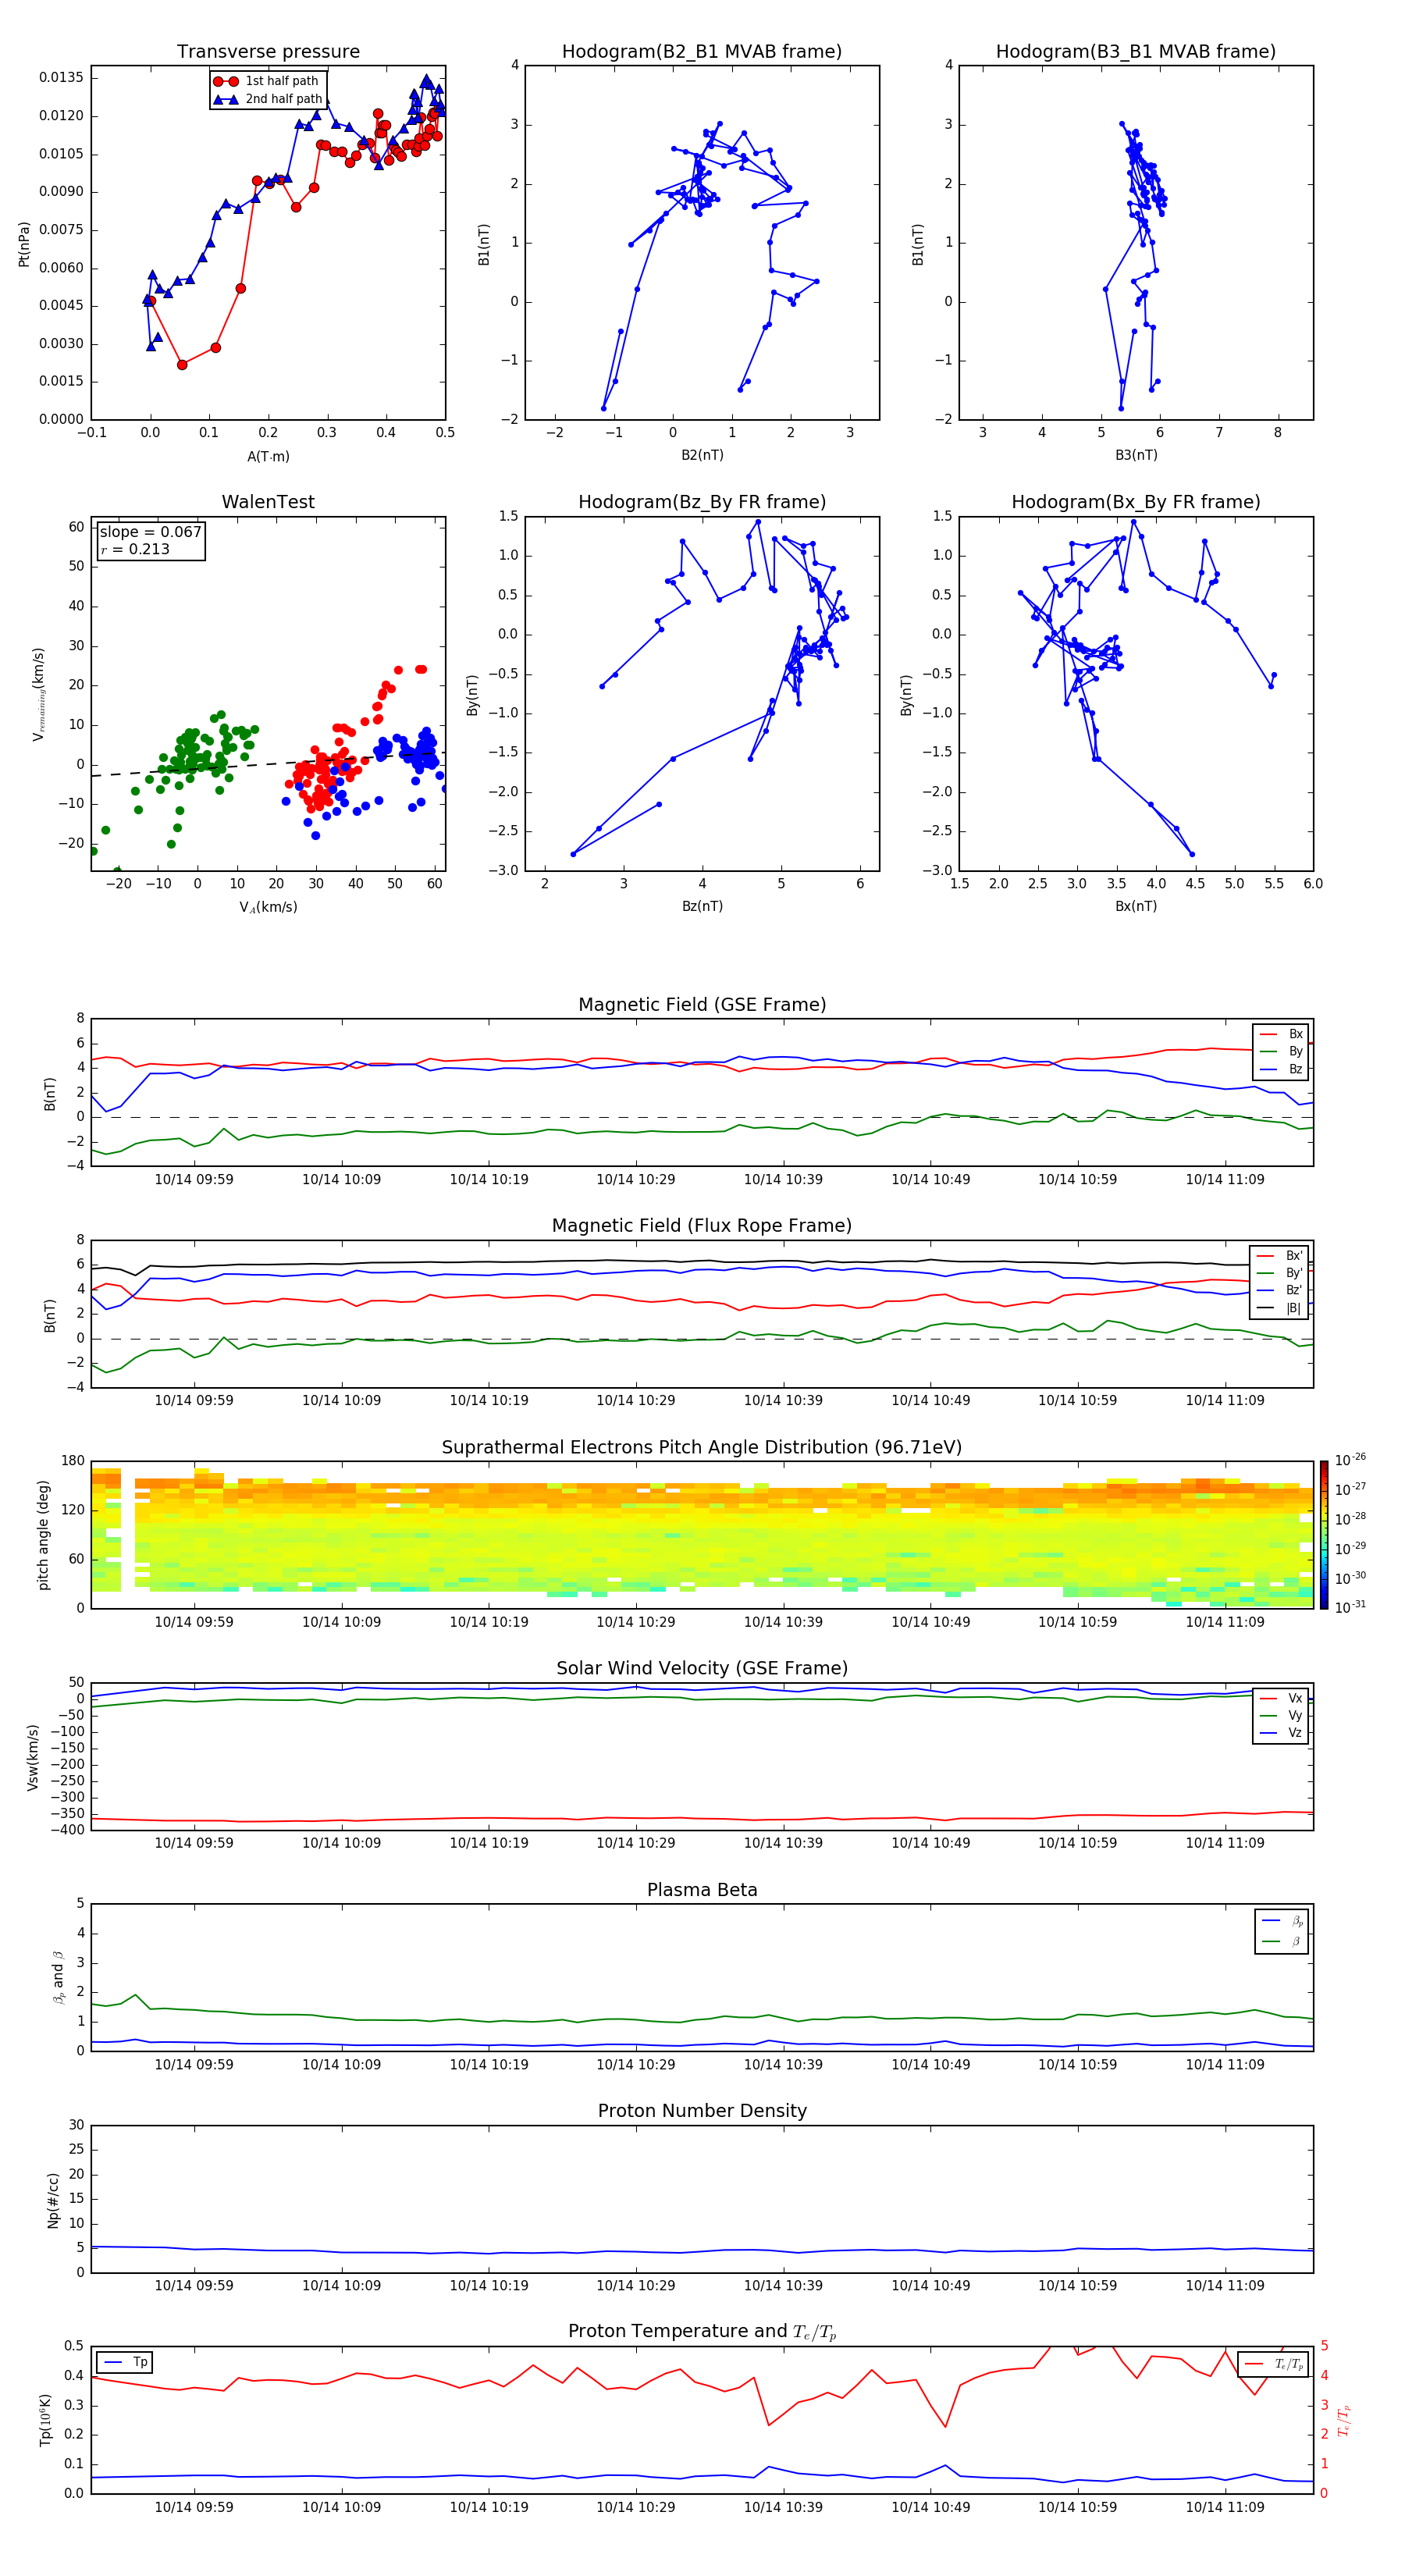Click the 'Hodogram(B3_B1 MVAB frame)' title
The width and height of the screenshot is (1405, 2576).
[x=1136, y=52]
